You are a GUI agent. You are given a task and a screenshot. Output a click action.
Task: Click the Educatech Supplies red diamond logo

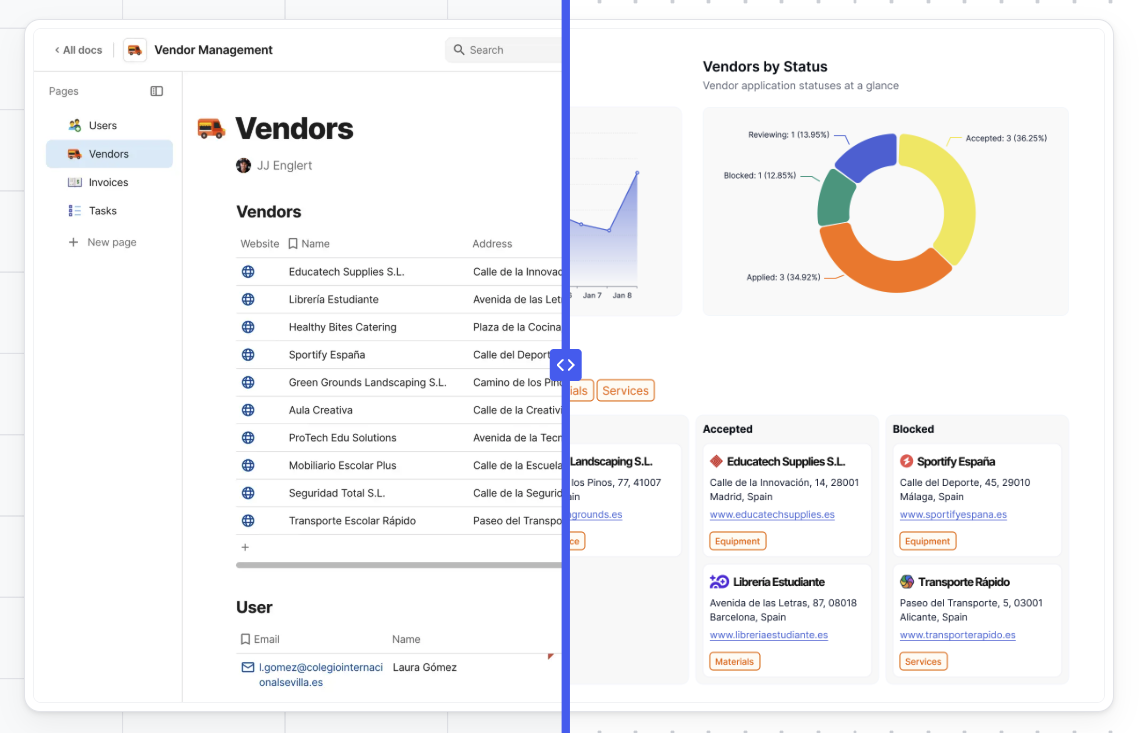point(716,461)
